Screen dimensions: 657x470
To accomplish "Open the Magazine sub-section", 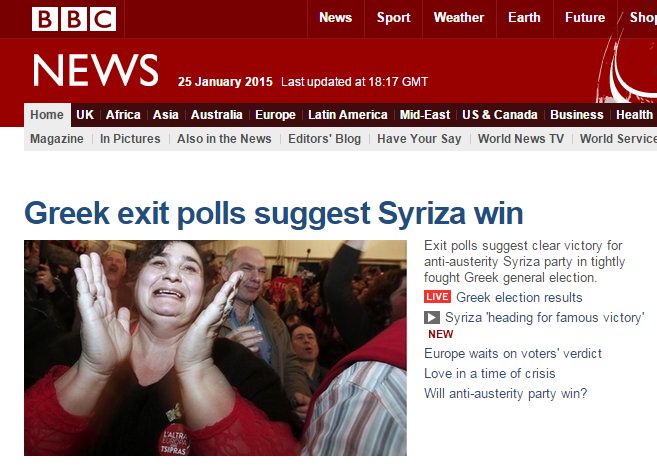I will [x=57, y=139].
